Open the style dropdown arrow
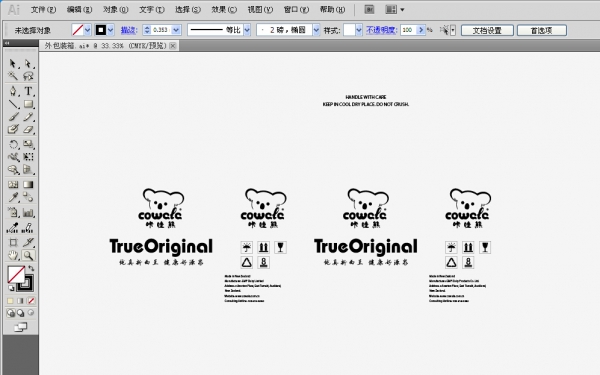The width and height of the screenshot is (600, 375). 359,30
